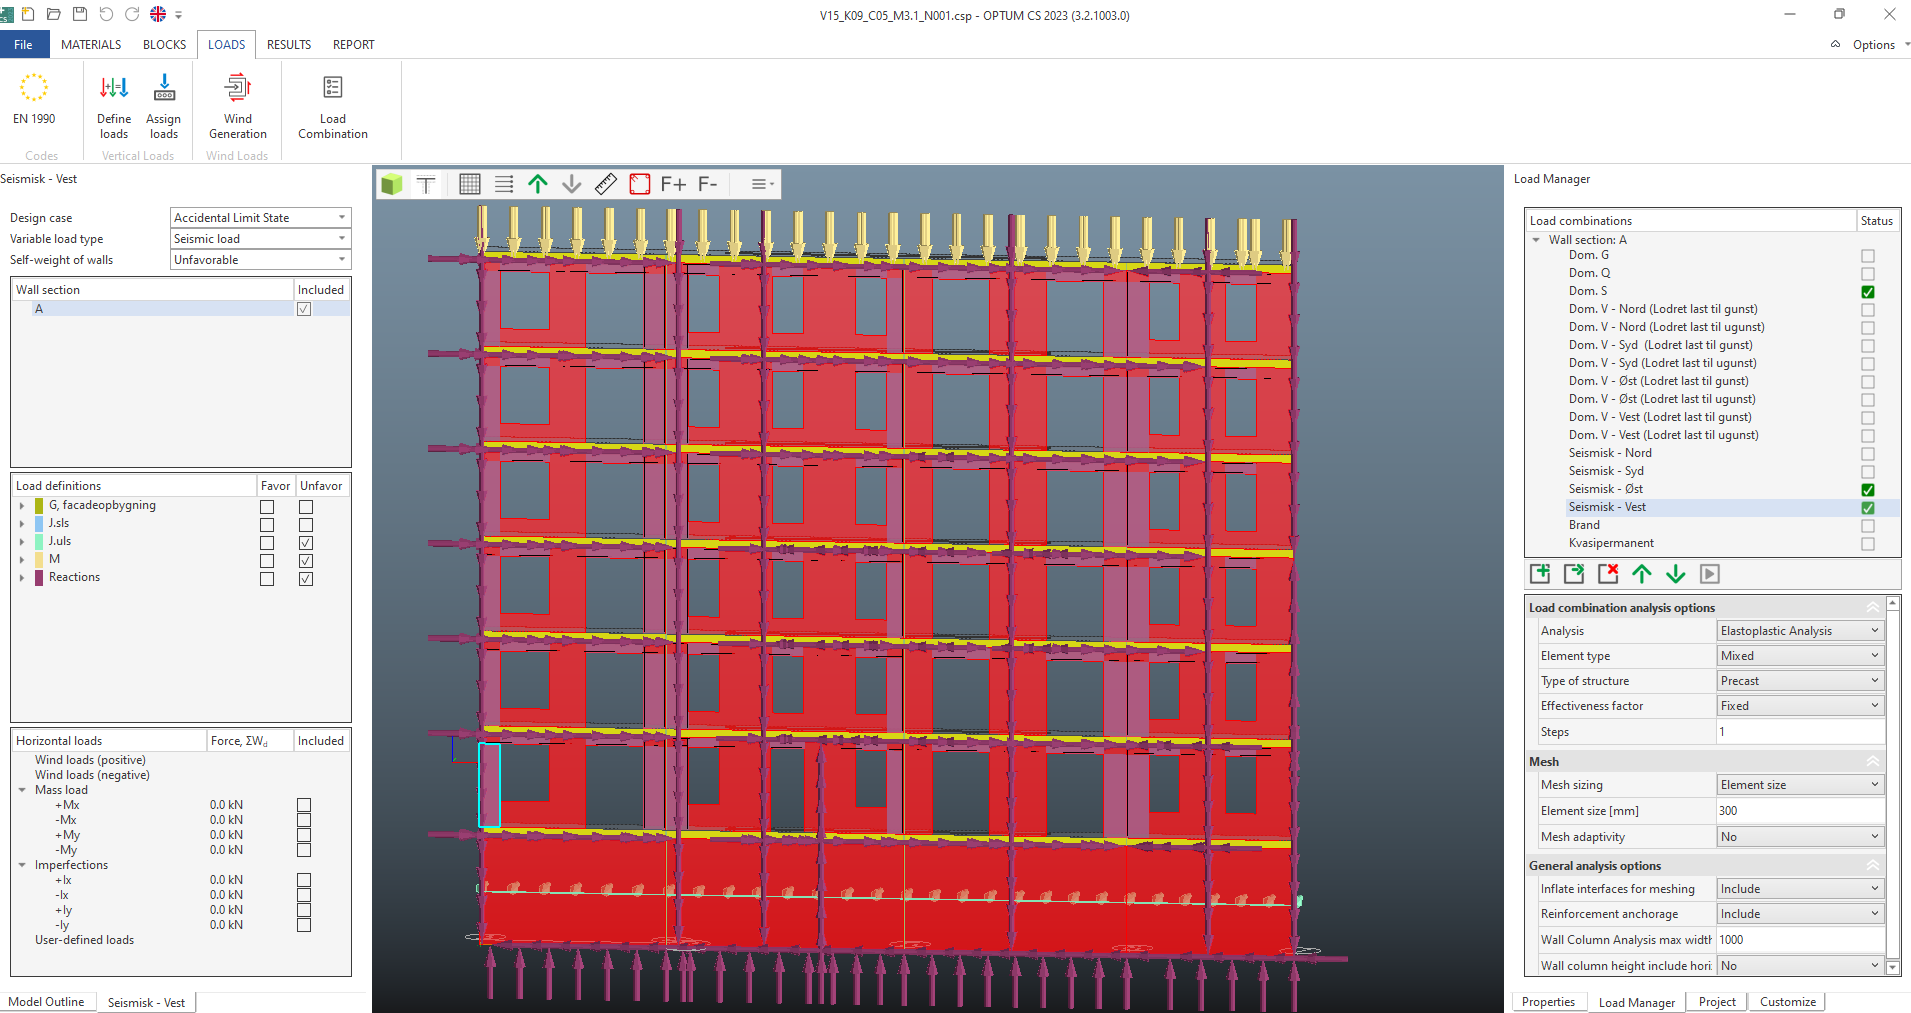
Task: Open the File menu
Action: [23, 44]
